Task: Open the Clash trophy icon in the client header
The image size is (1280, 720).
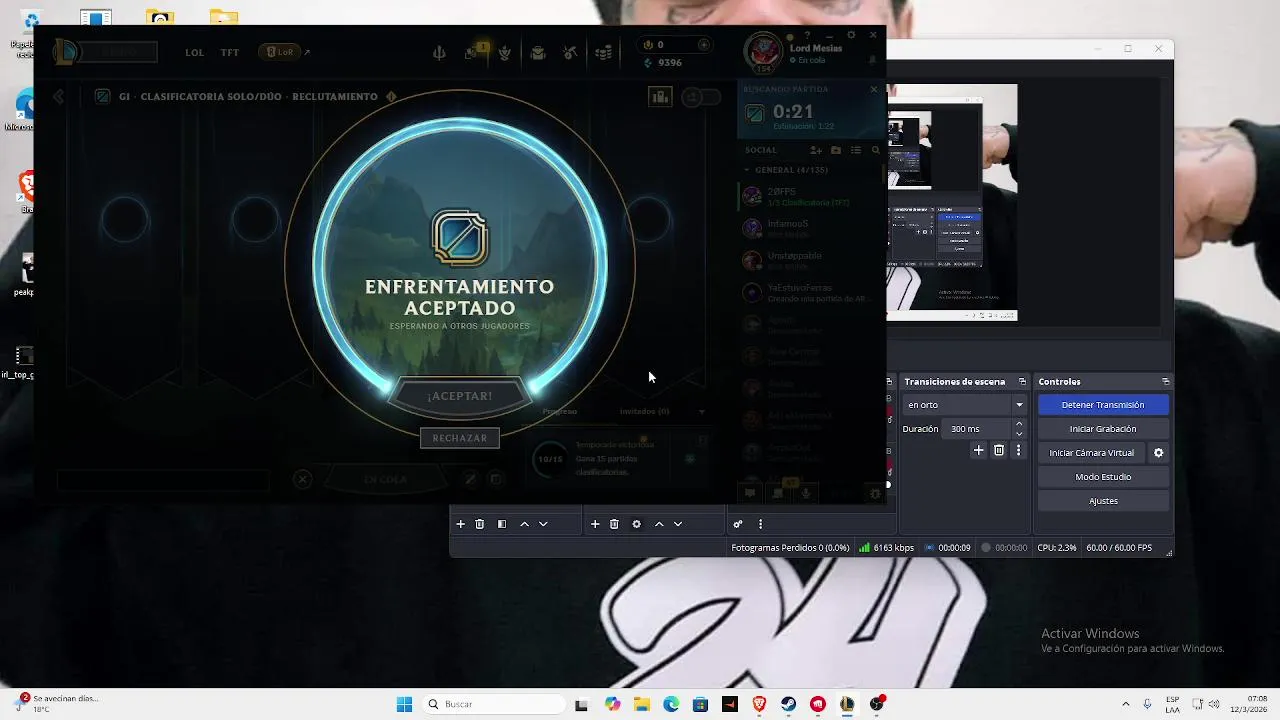Action: [439, 53]
